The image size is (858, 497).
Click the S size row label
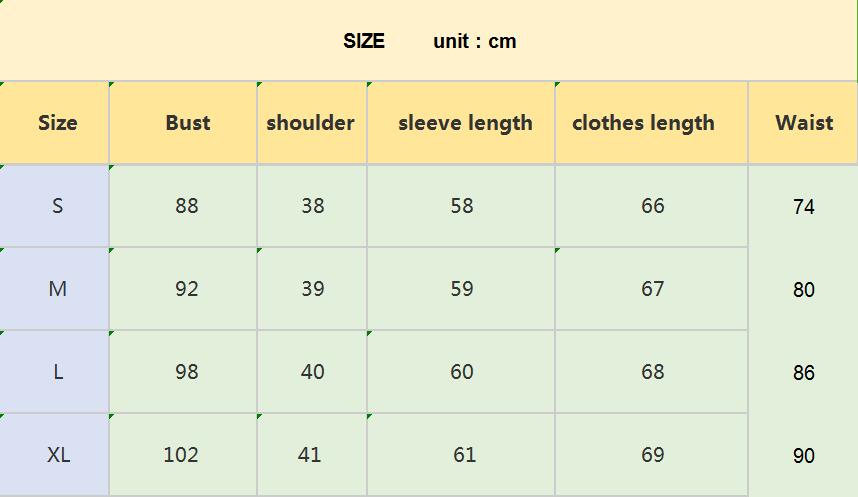pos(57,206)
